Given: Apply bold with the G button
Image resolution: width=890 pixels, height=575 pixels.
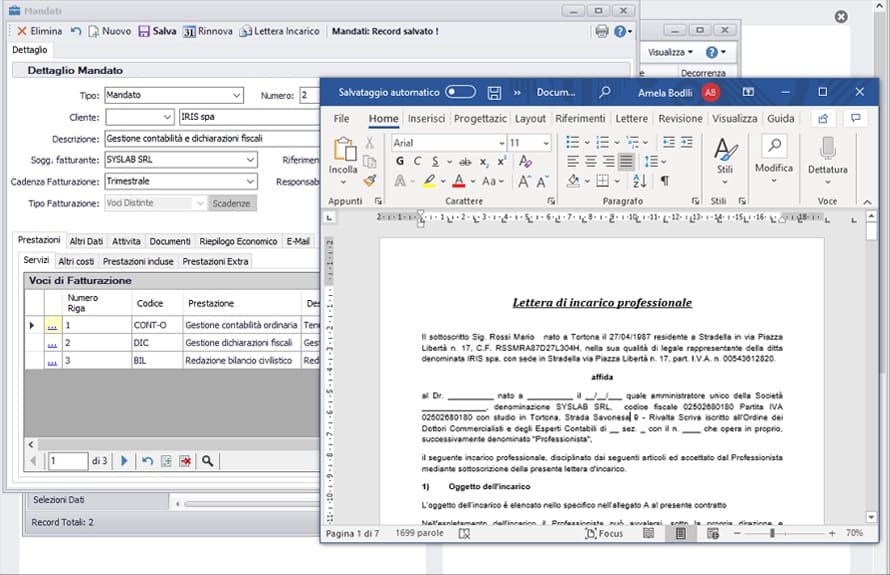Looking at the screenshot, I should point(400,162).
